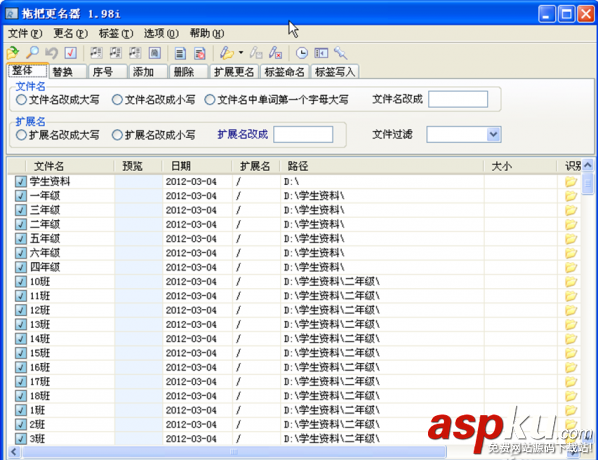This screenshot has width=598, height=460.
Task: Click the 简 simplified Chinese conversion icon
Action: [154, 53]
